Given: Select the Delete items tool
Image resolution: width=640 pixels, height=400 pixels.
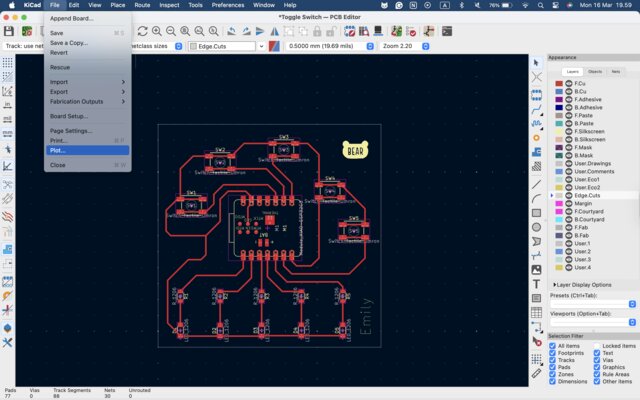Looking at the screenshot, I should (536, 341).
